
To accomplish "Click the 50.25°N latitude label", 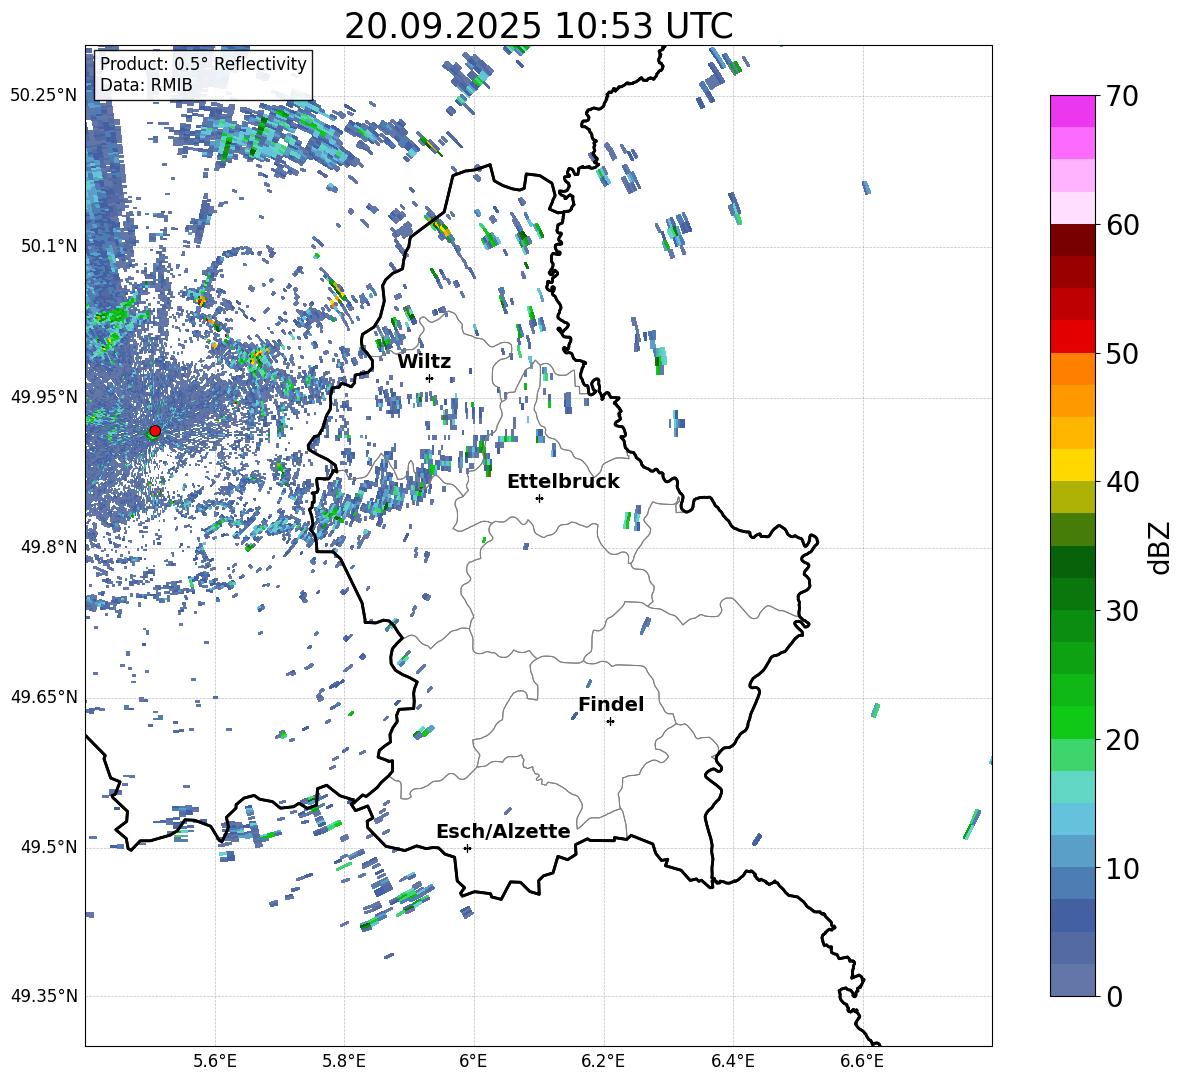I will click(x=44, y=96).
